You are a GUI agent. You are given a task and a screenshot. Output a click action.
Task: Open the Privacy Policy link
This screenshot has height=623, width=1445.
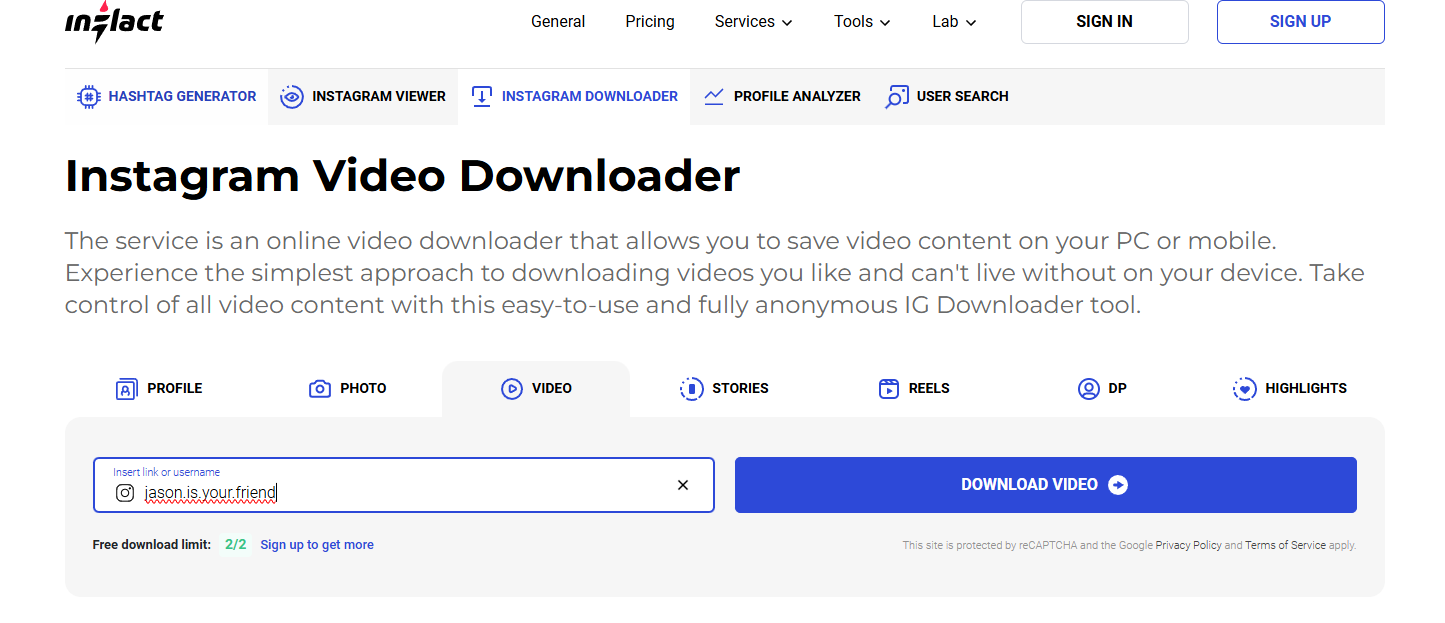(x=1189, y=546)
